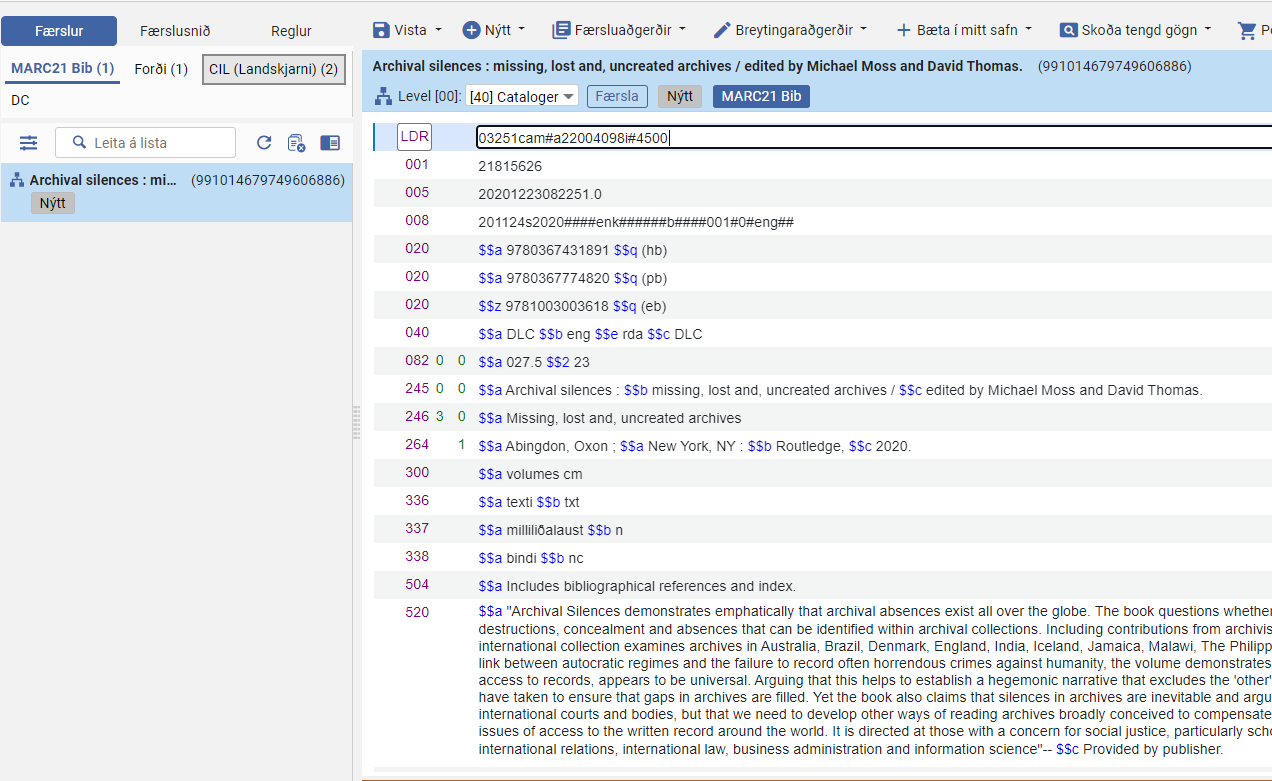Viewport: 1272px width, 781px height.
Task: Select the DC tab
Action: tap(20, 100)
